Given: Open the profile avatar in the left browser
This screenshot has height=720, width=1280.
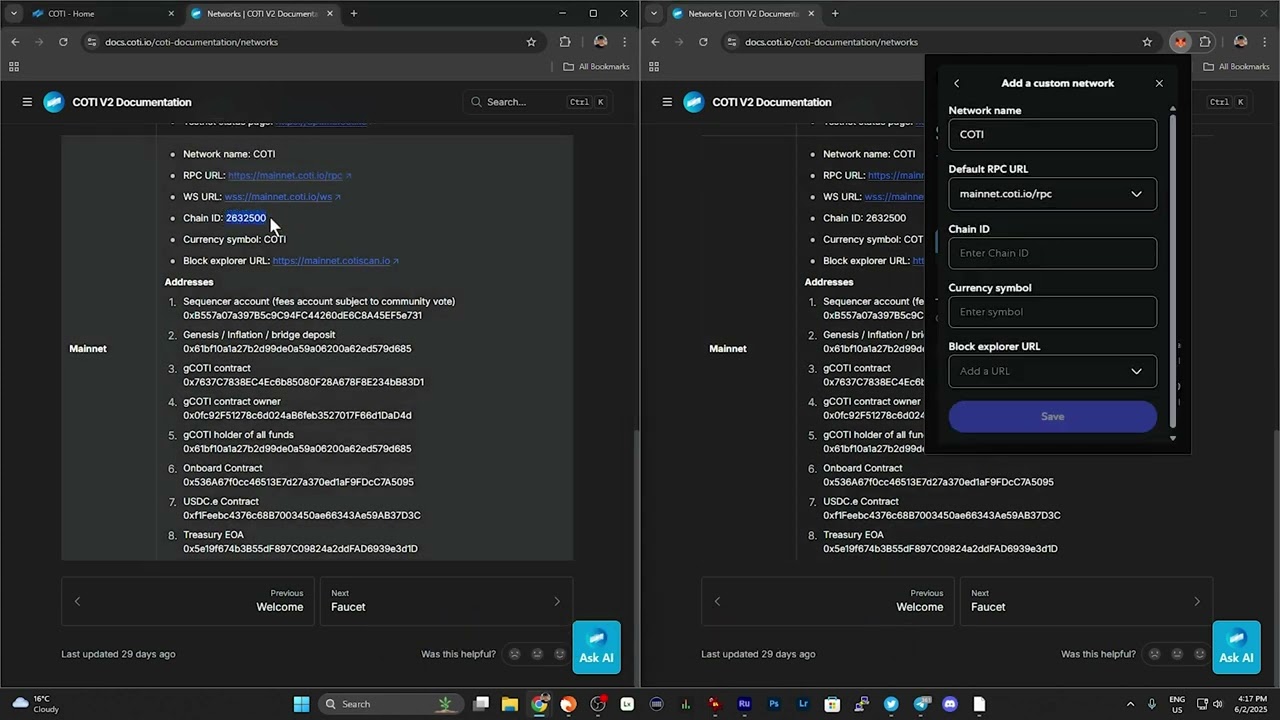Looking at the screenshot, I should (x=600, y=42).
